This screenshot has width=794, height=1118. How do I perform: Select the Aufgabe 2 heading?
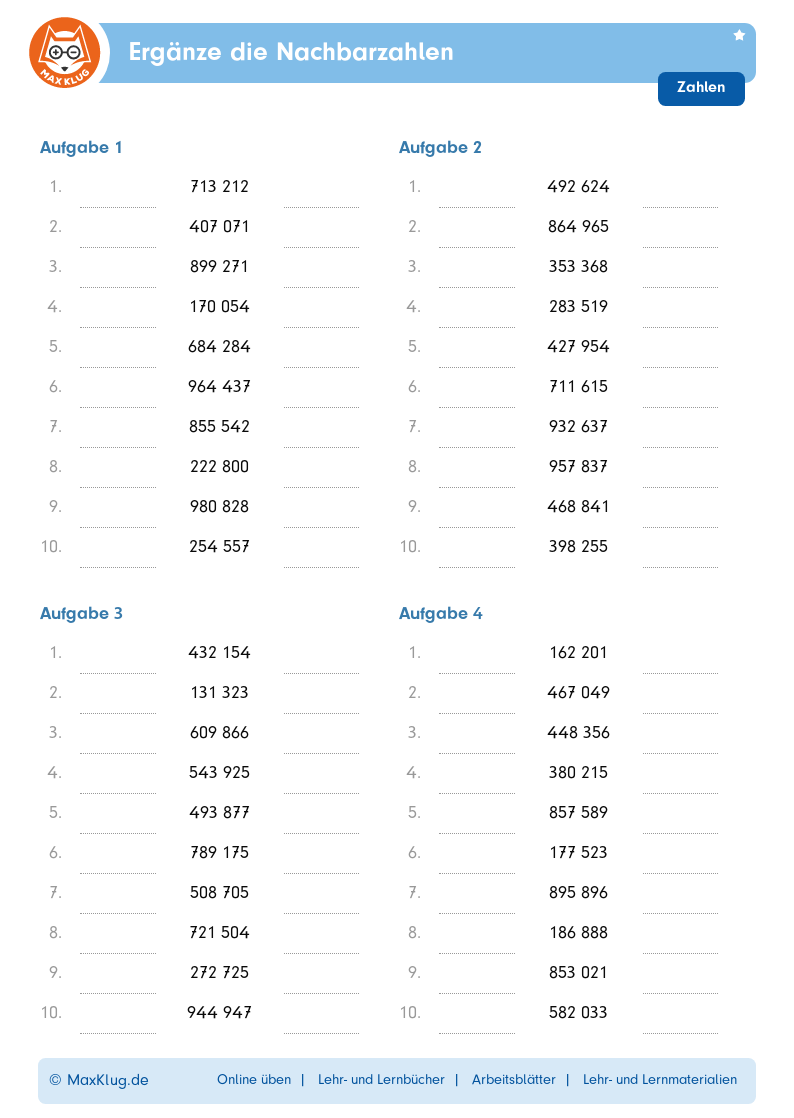point(440,148)
